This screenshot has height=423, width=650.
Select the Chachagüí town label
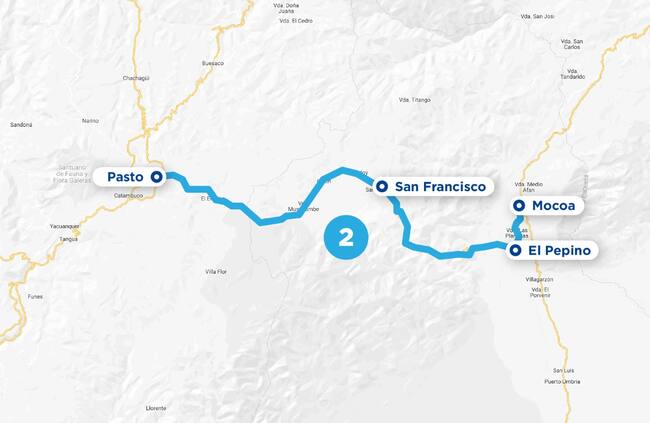click(x=136, y=78)
